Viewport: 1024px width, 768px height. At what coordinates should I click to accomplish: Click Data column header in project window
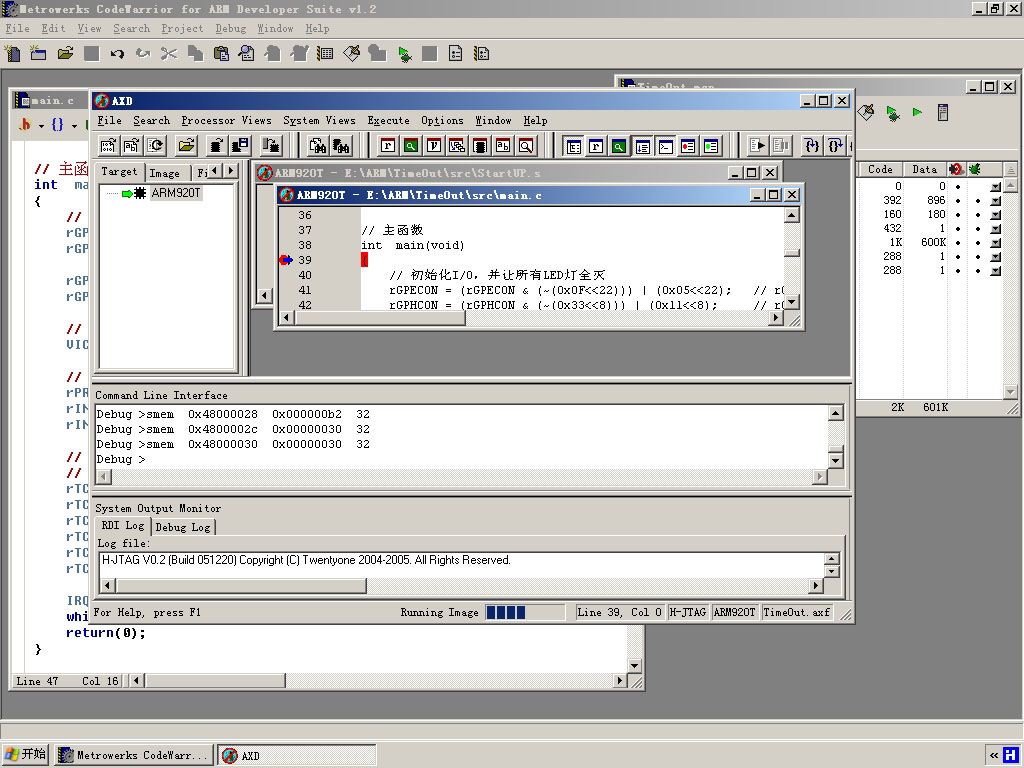(x=925, y=169)
